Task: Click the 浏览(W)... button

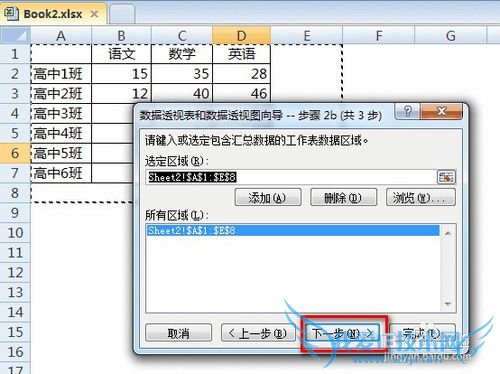Action: [x=420, y=198]
